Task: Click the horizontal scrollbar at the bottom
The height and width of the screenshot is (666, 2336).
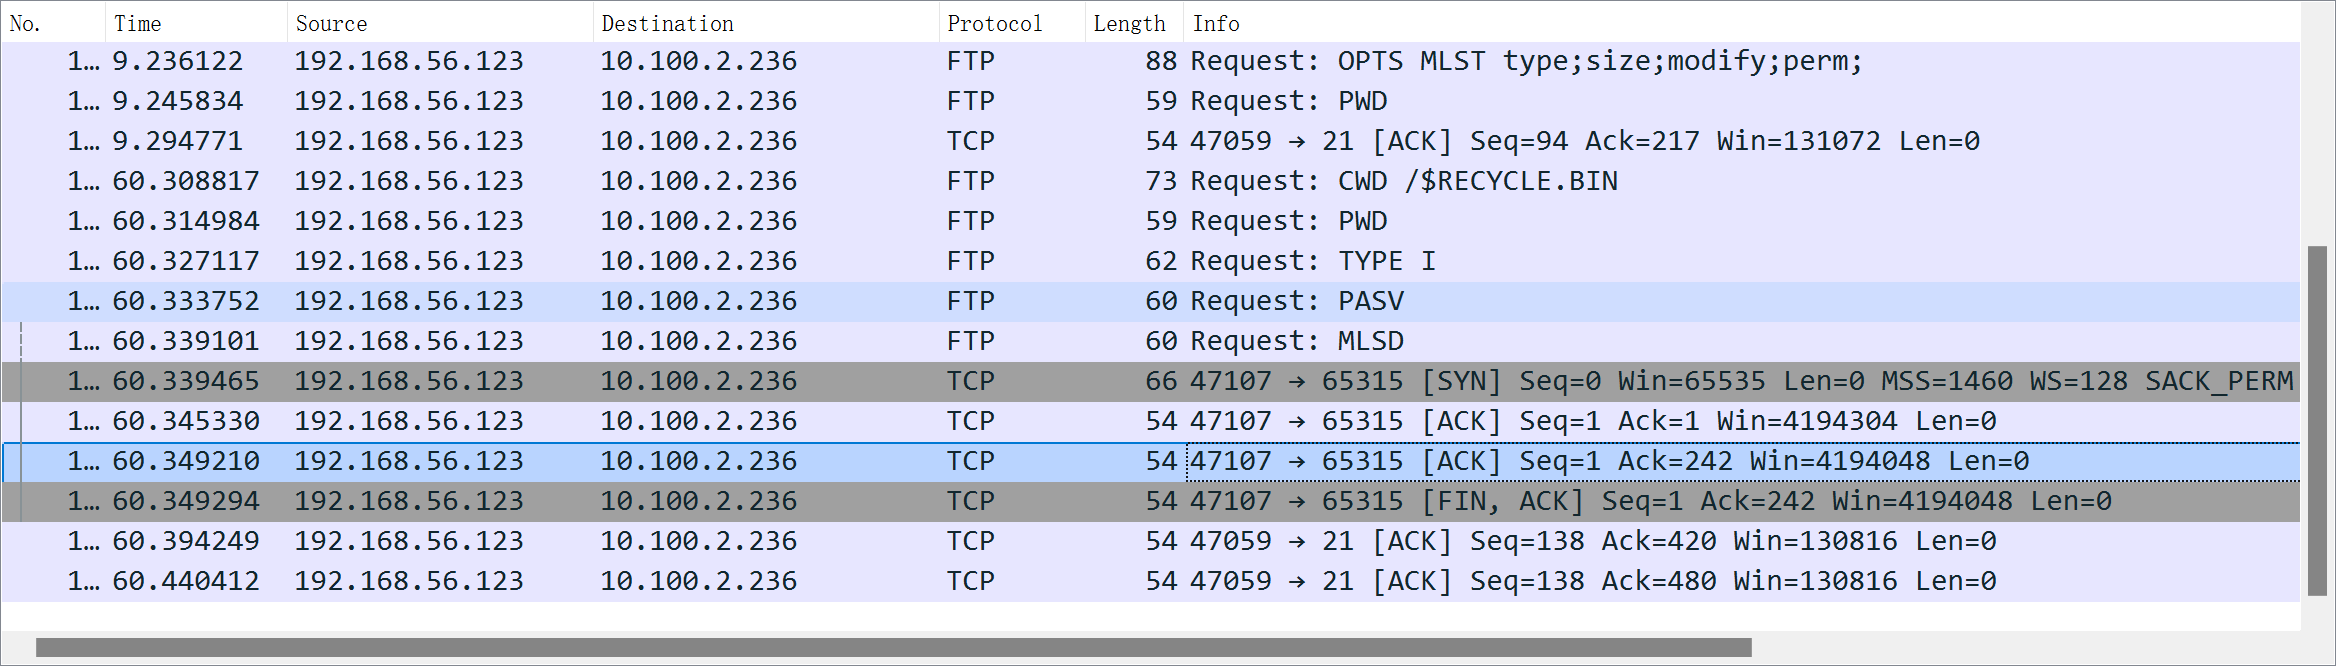Action: (x=893, y=648)
